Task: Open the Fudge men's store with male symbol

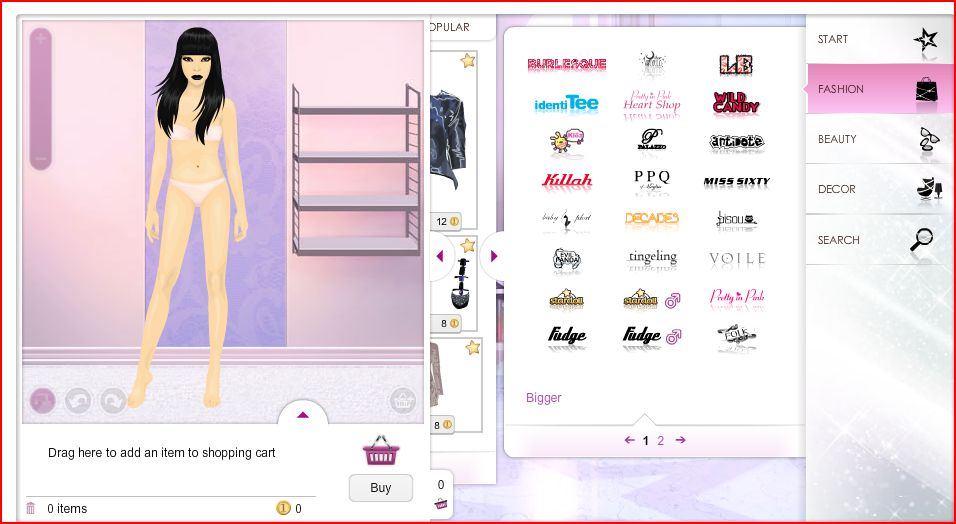Action: (x=652, y=336)
